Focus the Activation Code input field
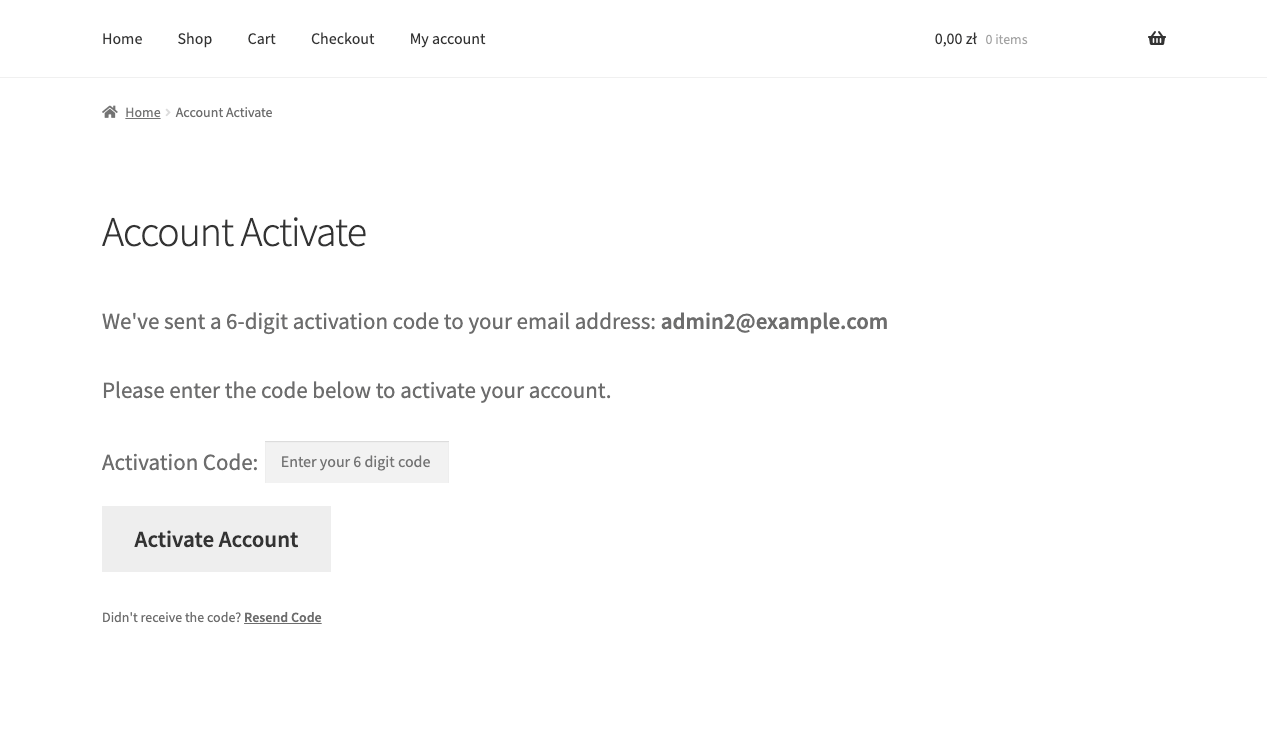The image size is (1267, 753). [357, 462]
